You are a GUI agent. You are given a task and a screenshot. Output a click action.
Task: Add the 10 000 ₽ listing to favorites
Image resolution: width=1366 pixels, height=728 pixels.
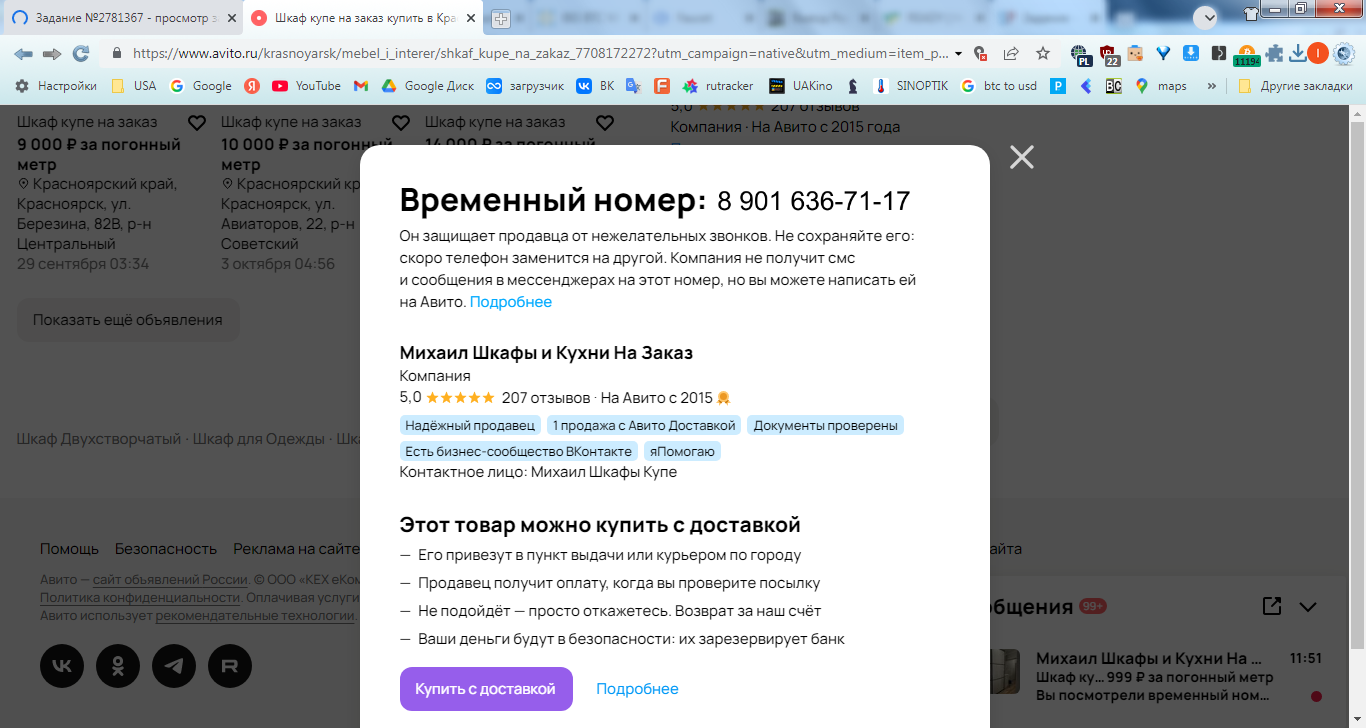pos(400,123)
